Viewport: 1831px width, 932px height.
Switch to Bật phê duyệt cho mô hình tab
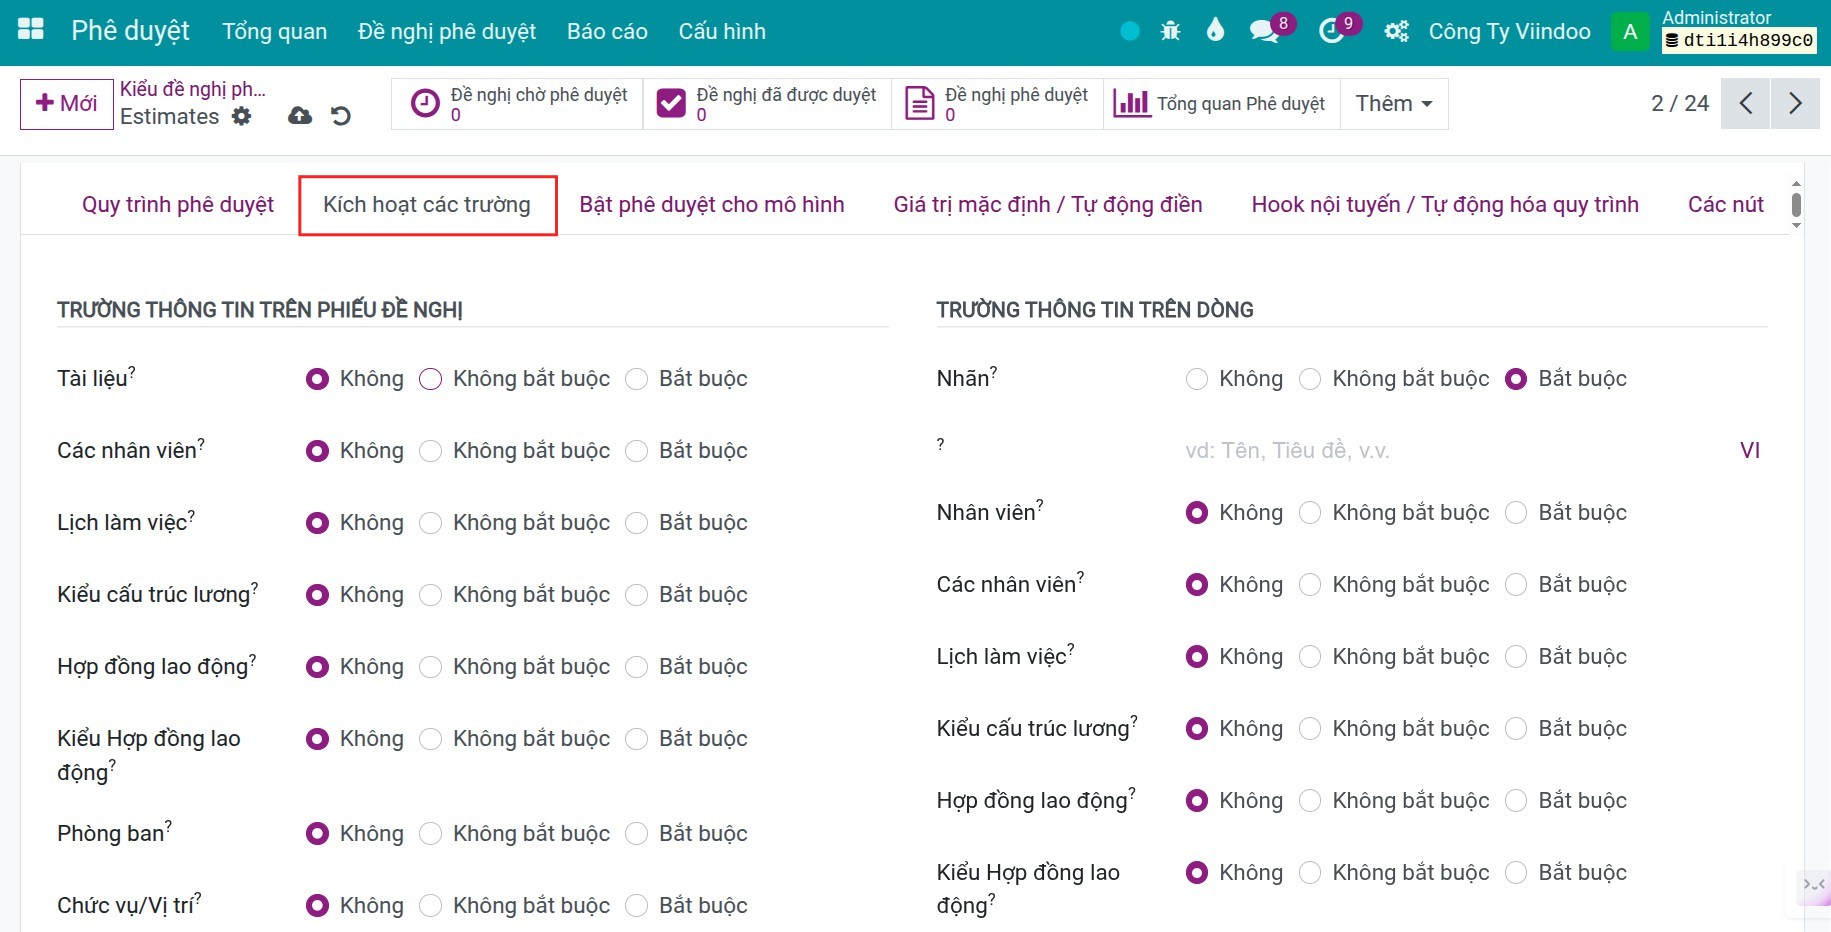tap(712, 205)
